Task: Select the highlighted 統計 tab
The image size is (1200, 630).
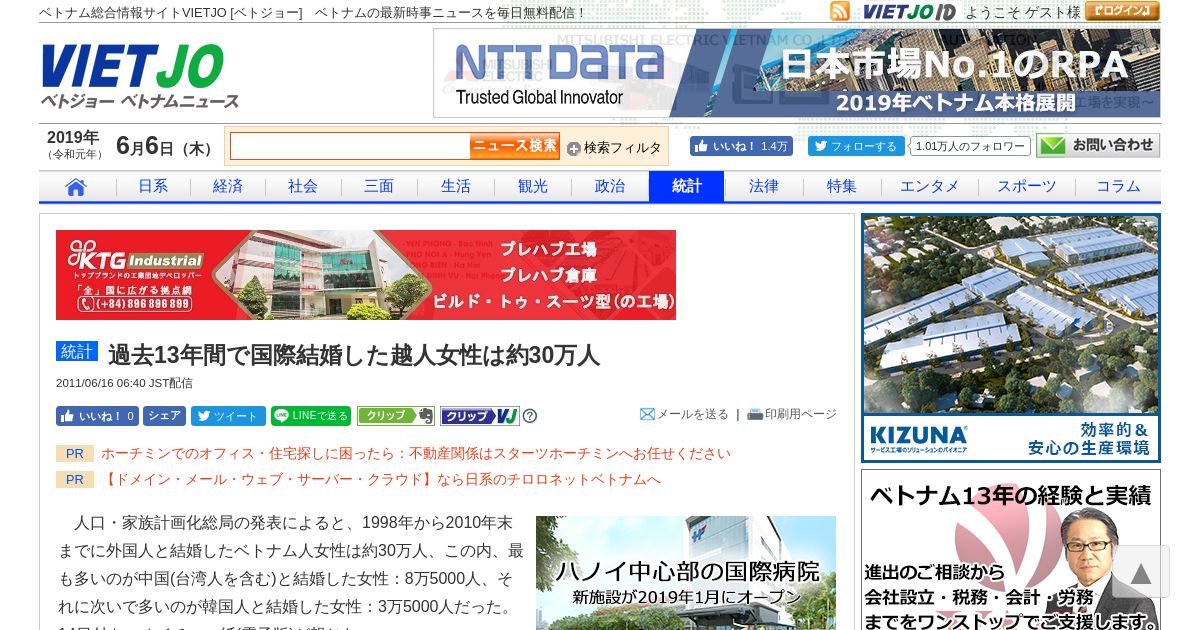Action: [686, 186]
